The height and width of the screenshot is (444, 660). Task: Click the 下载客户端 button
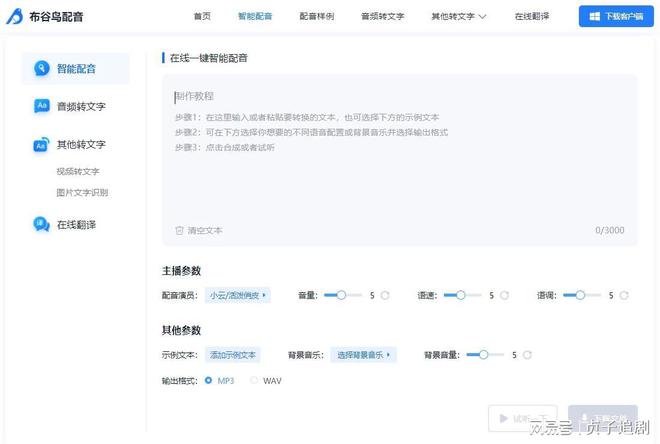point(616,16)
